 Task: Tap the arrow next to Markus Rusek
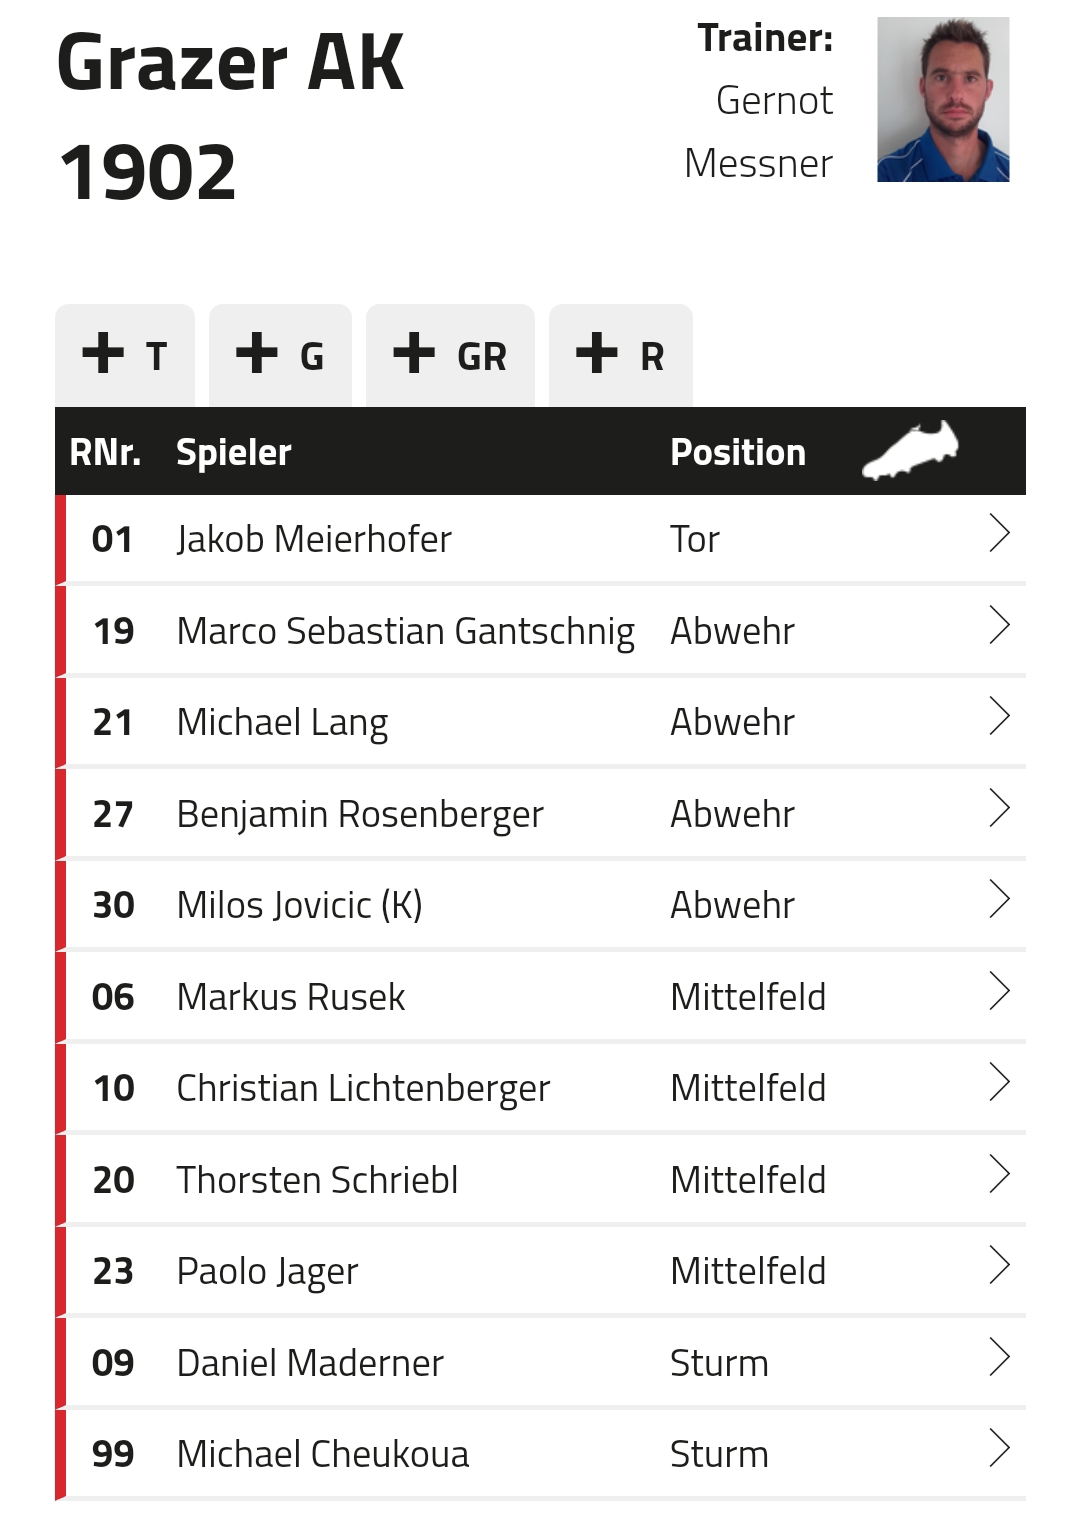pos(999,991)
